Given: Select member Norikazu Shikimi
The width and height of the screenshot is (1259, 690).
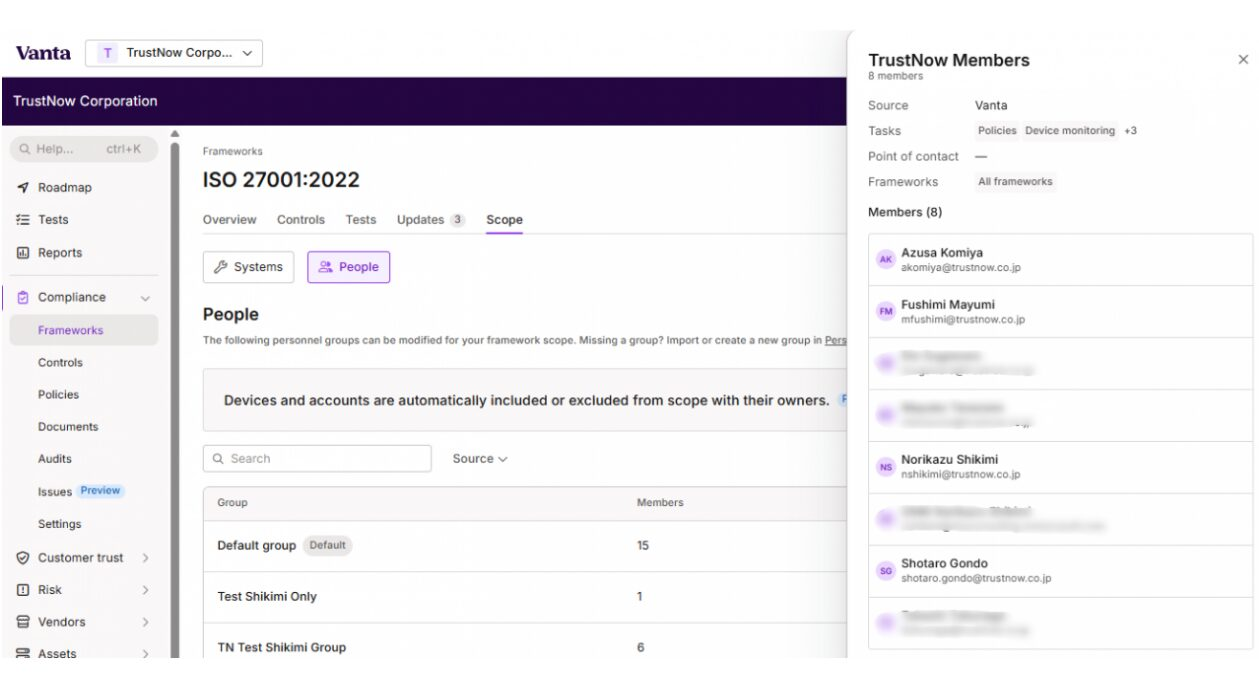Looking at the screenshot, I should click(x=1060, y=467).
